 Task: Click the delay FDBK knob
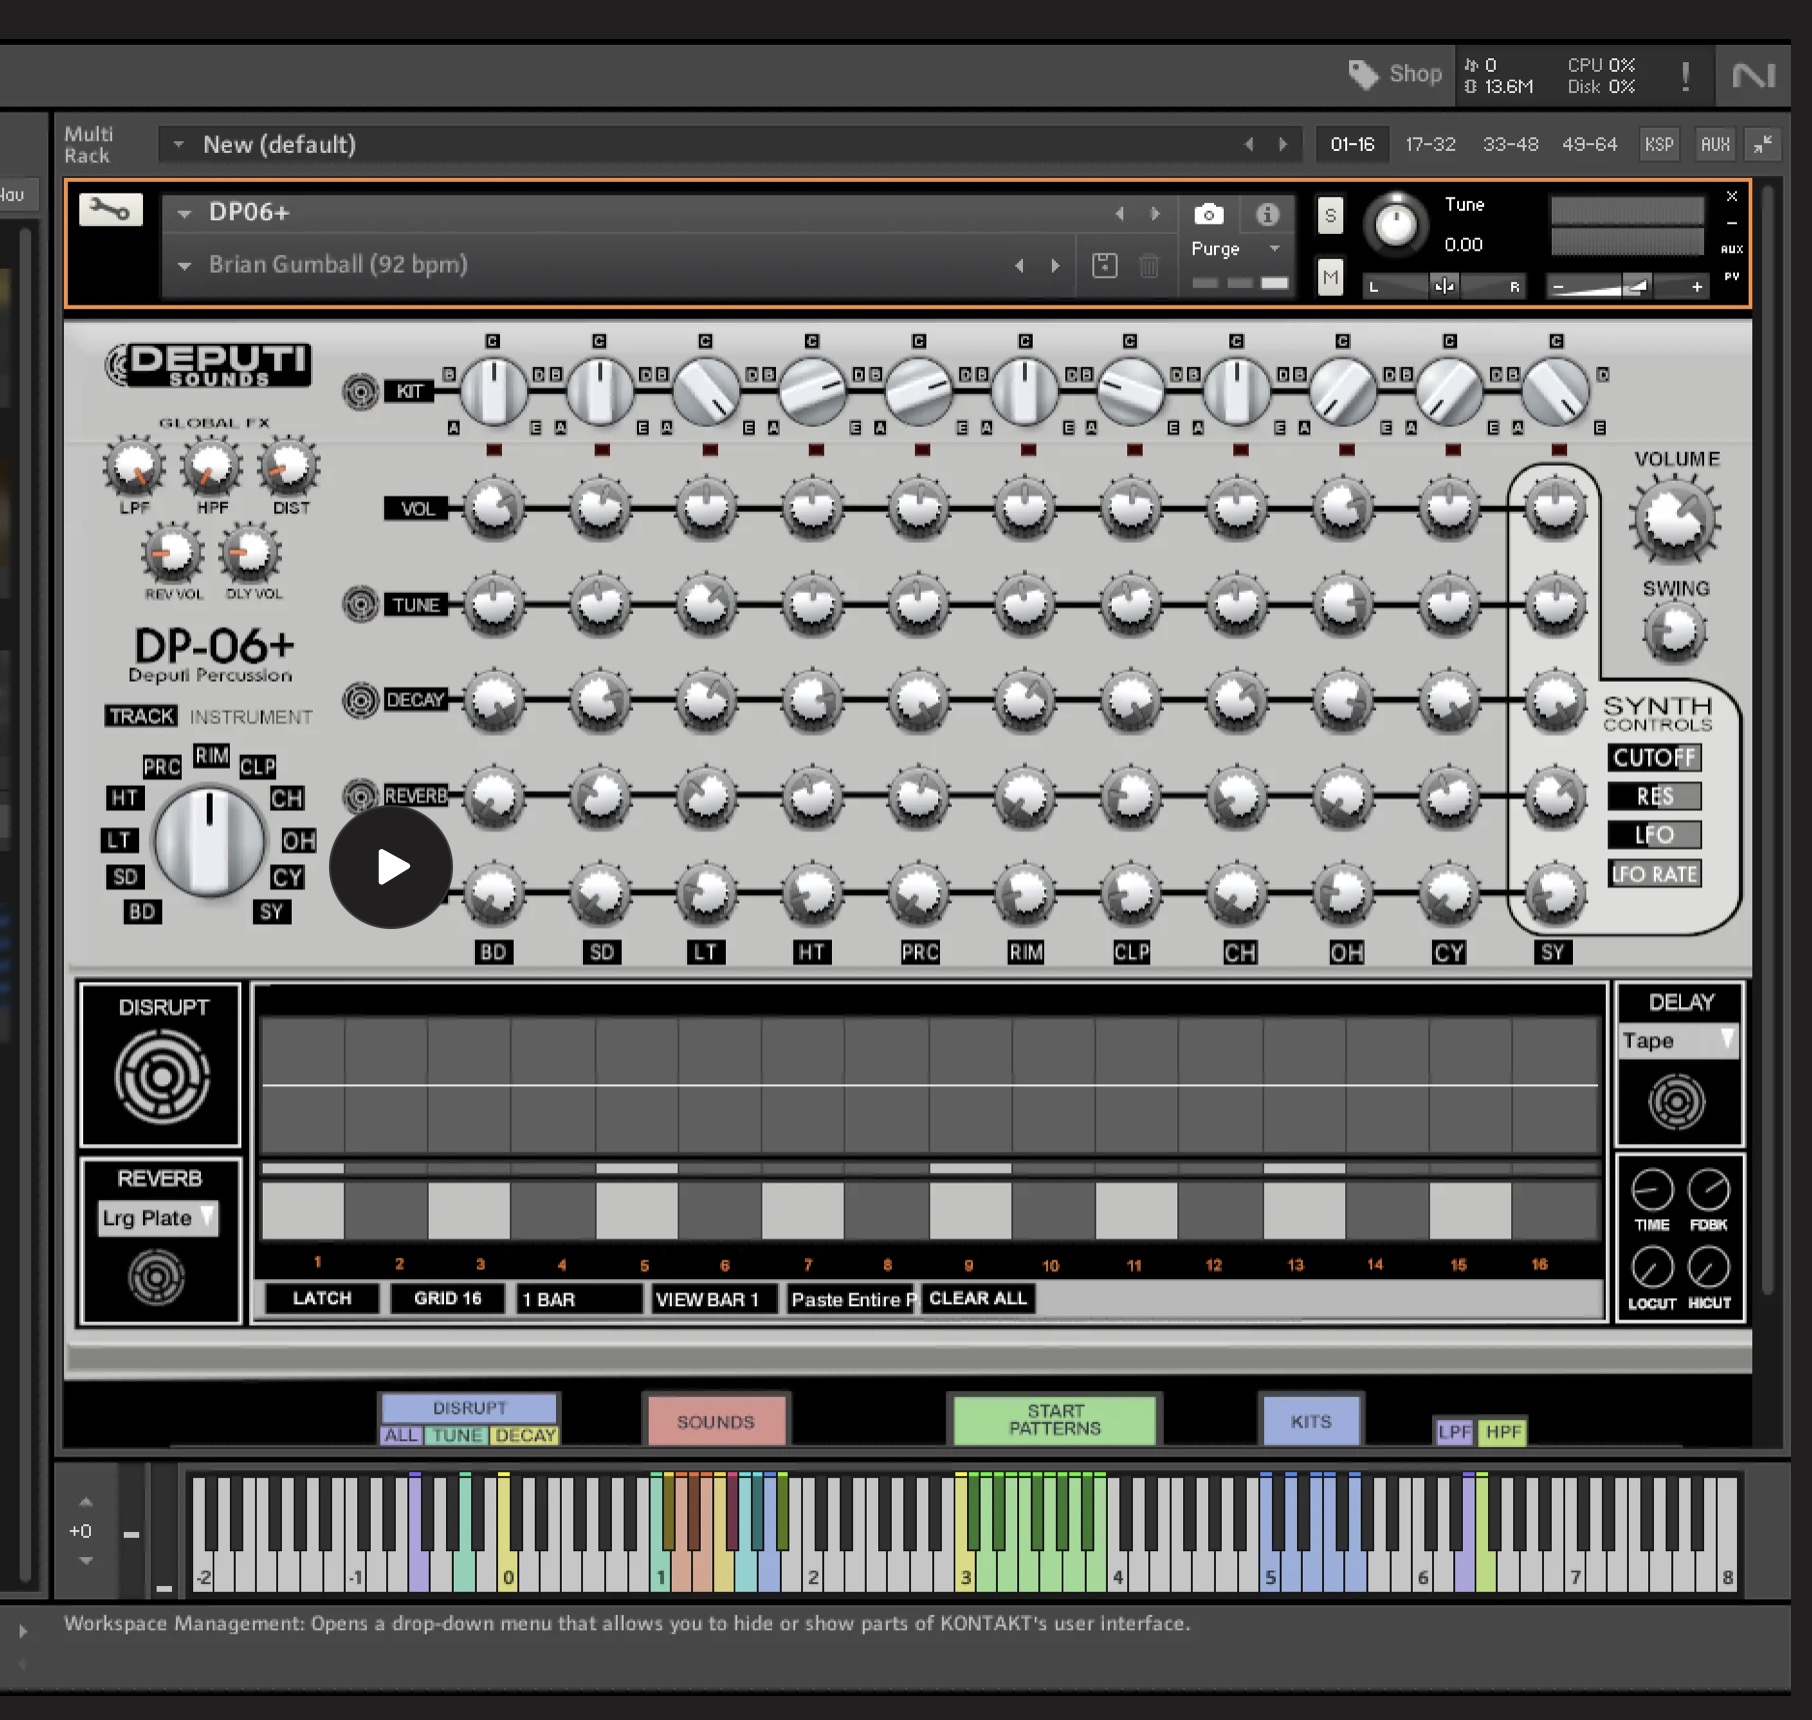(x=1708, y=1190)
